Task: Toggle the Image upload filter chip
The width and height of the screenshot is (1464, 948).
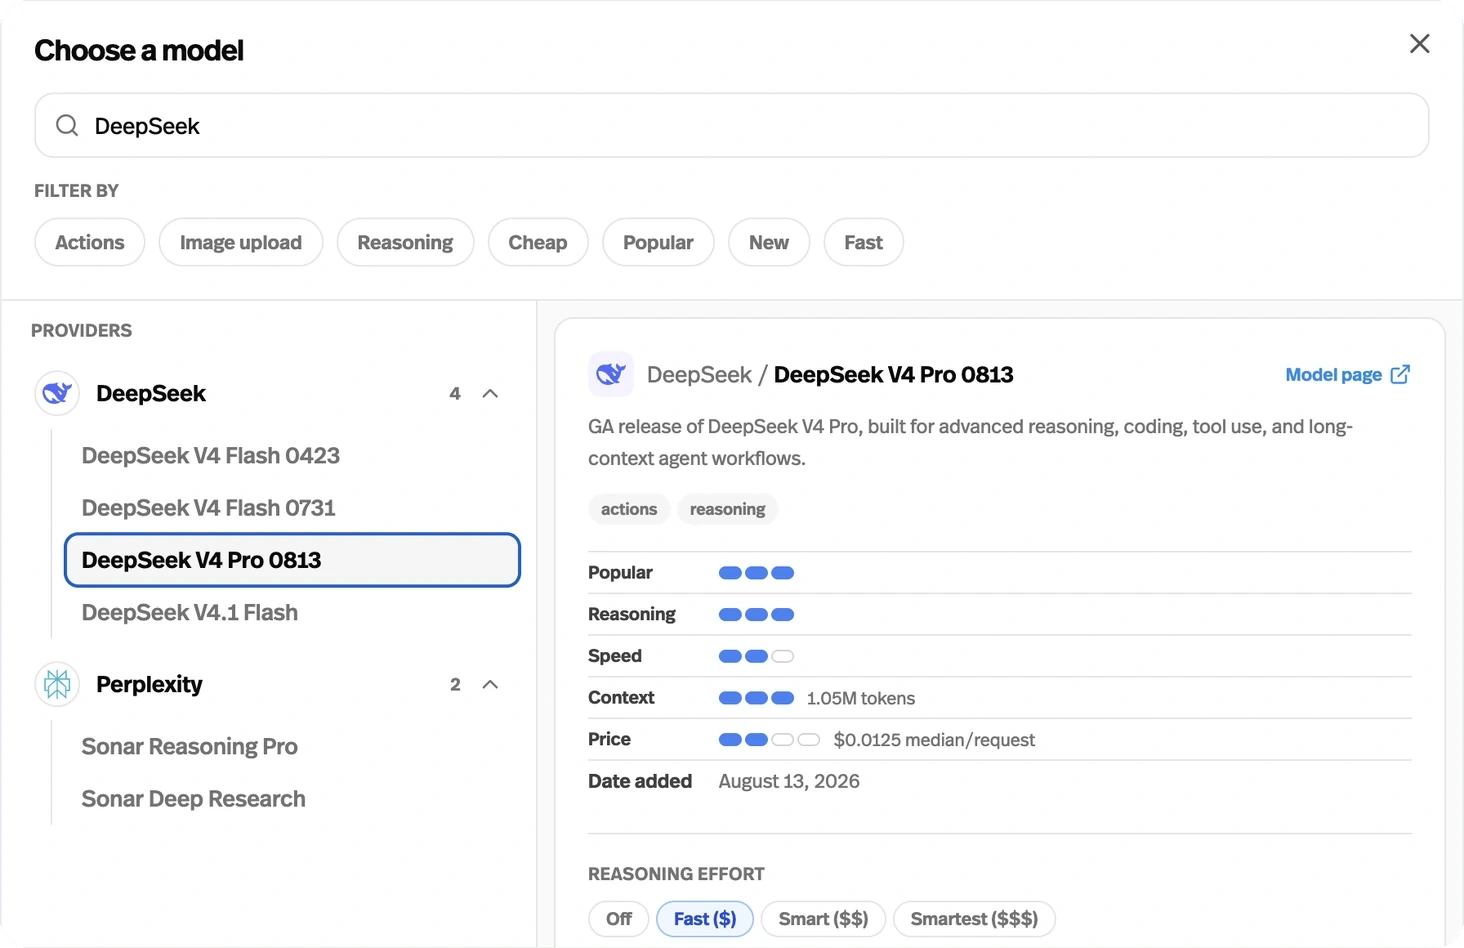Action: click(241, 242)
